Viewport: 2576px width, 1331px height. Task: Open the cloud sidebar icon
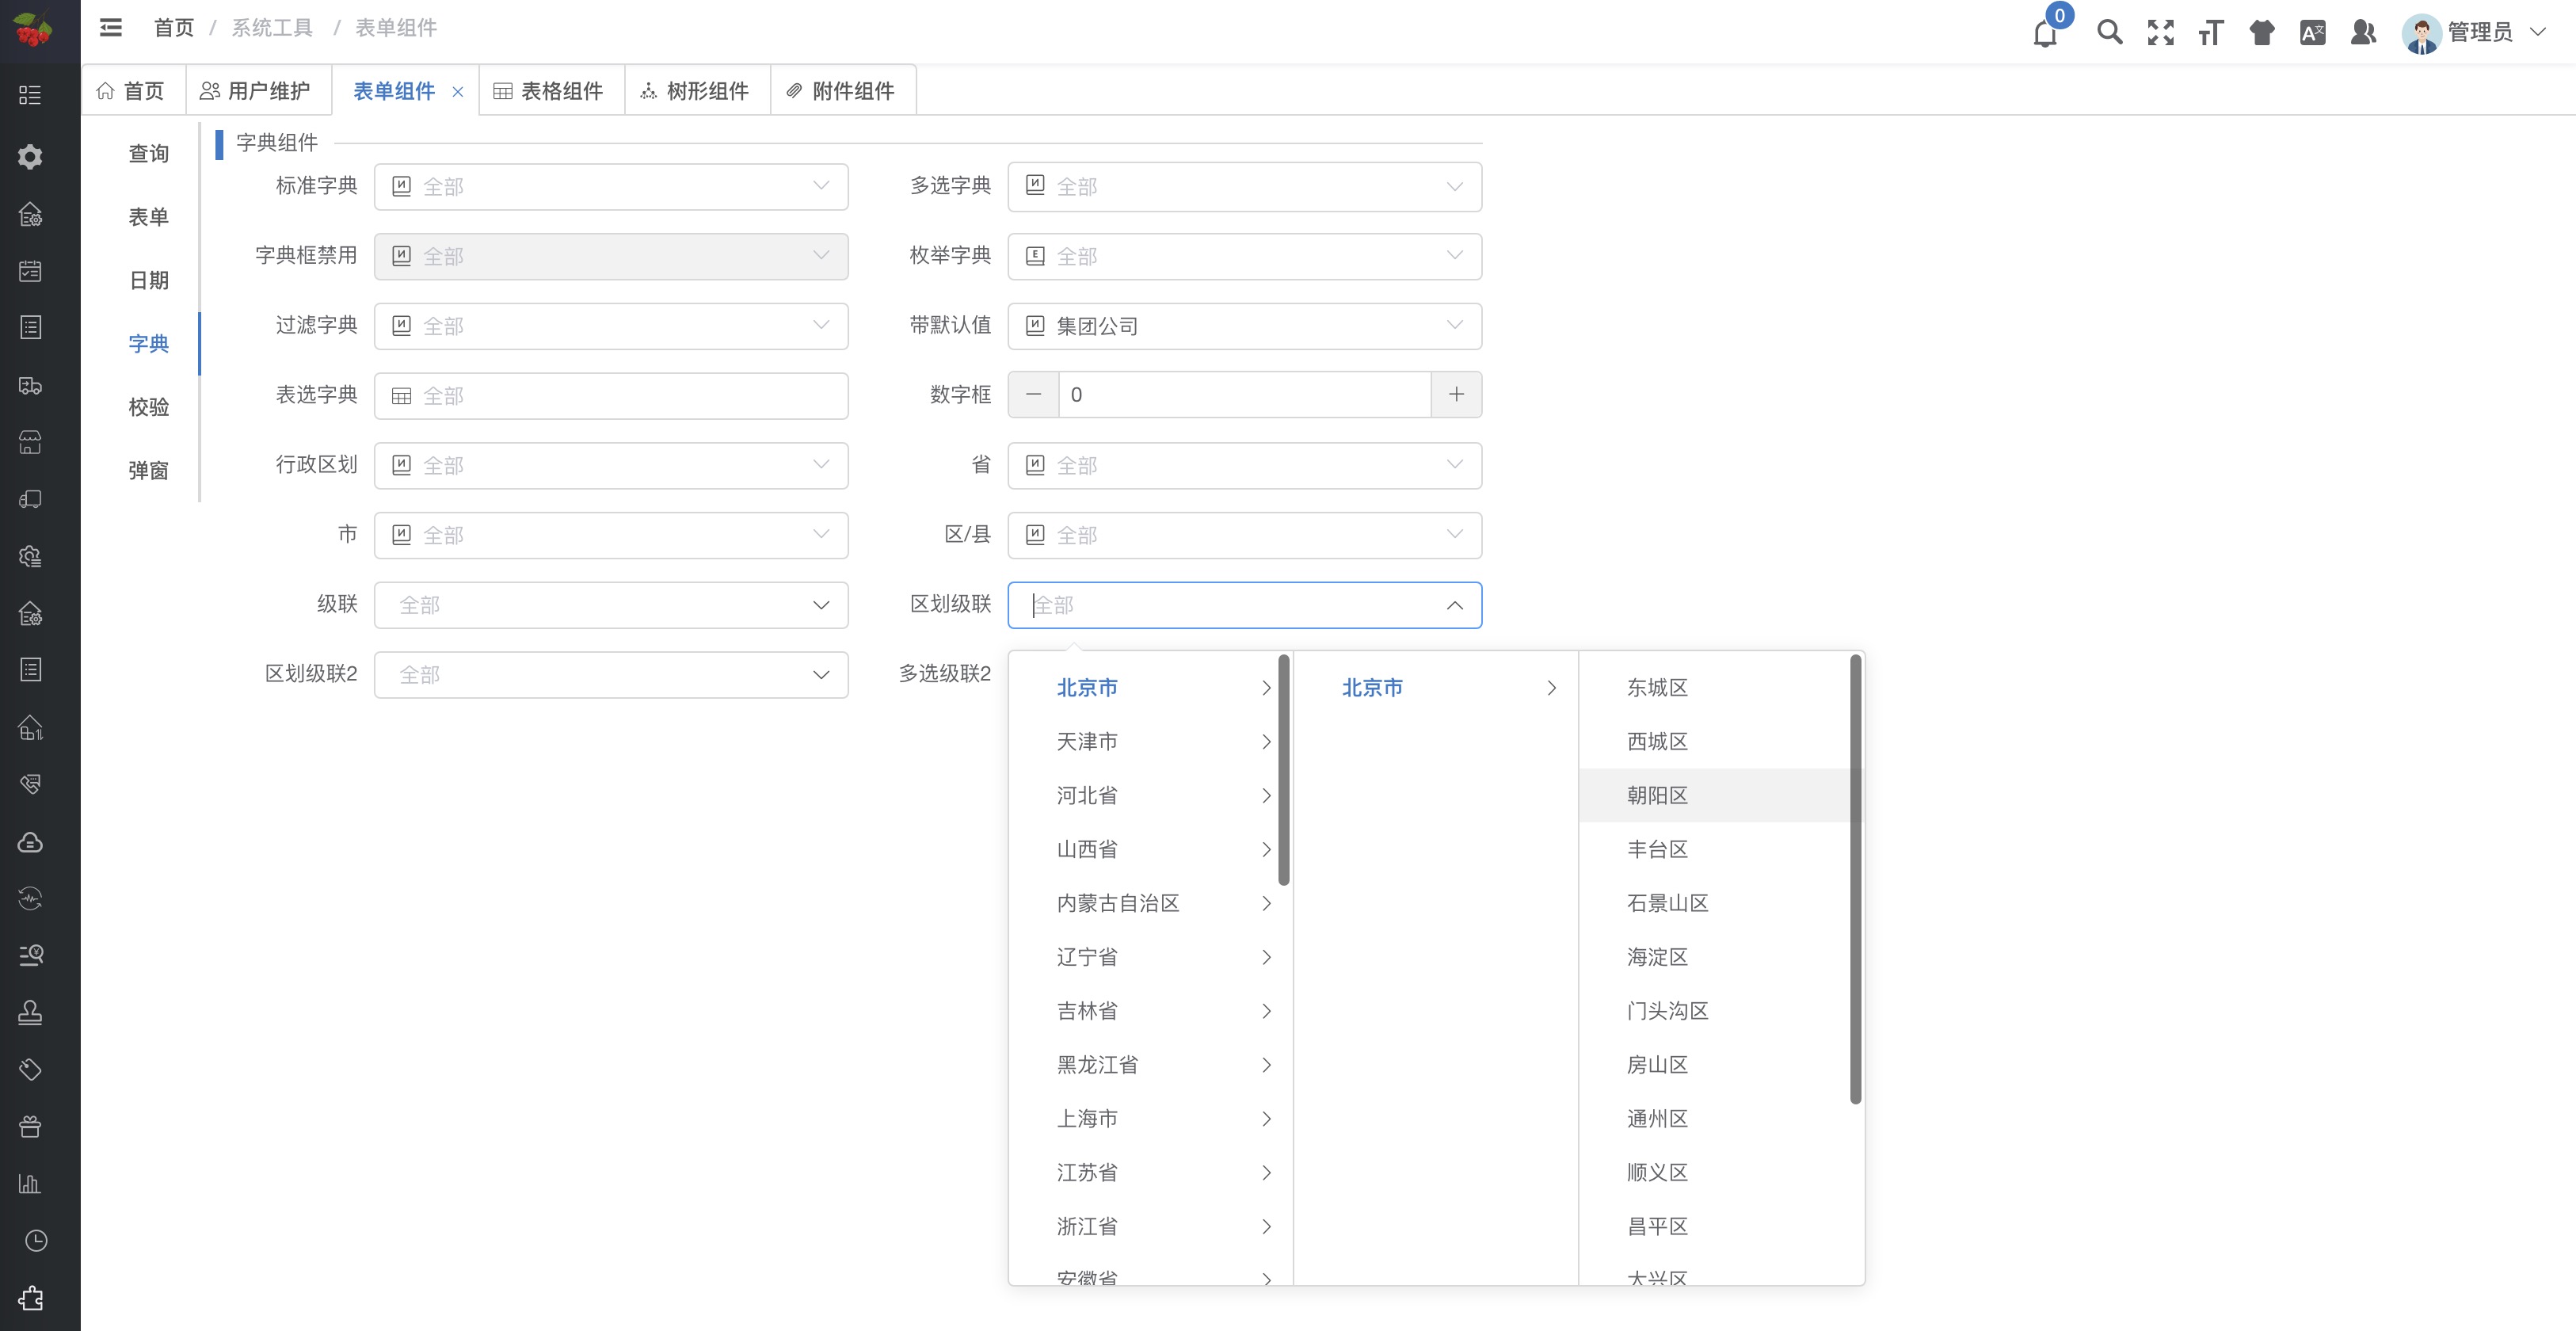tap(31, 842)
